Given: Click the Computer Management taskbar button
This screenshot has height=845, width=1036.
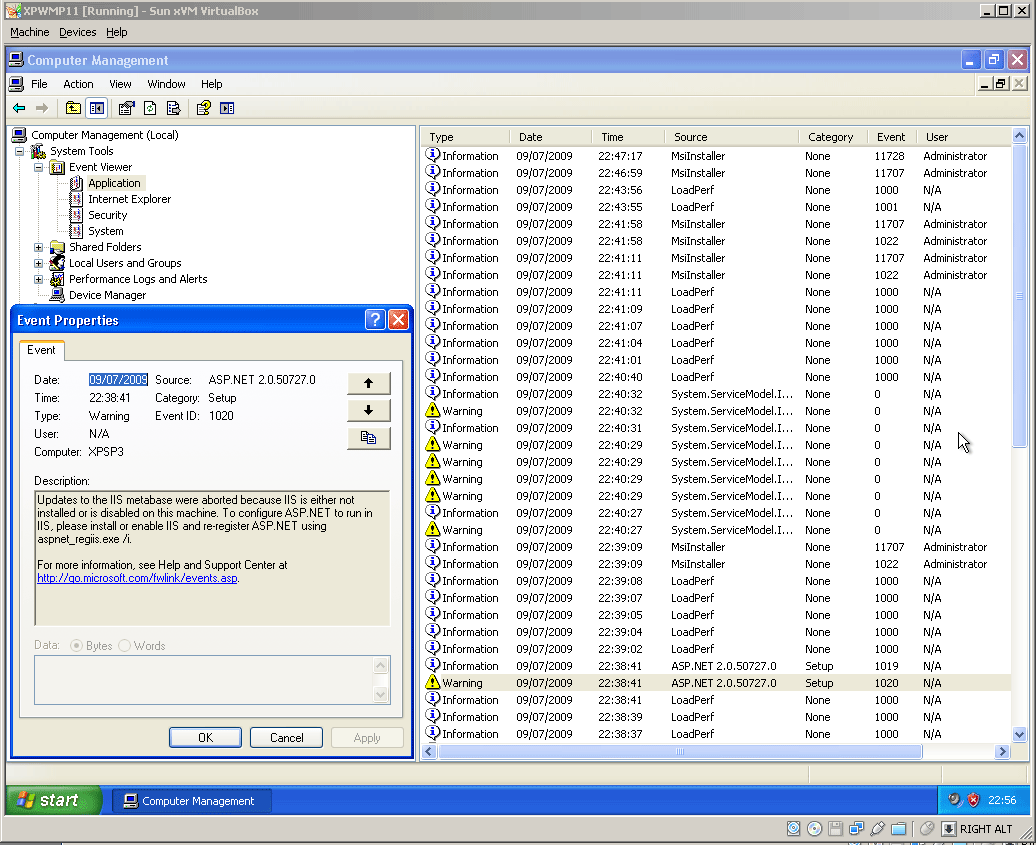Looking at the screenshot, I should point(191,801).
